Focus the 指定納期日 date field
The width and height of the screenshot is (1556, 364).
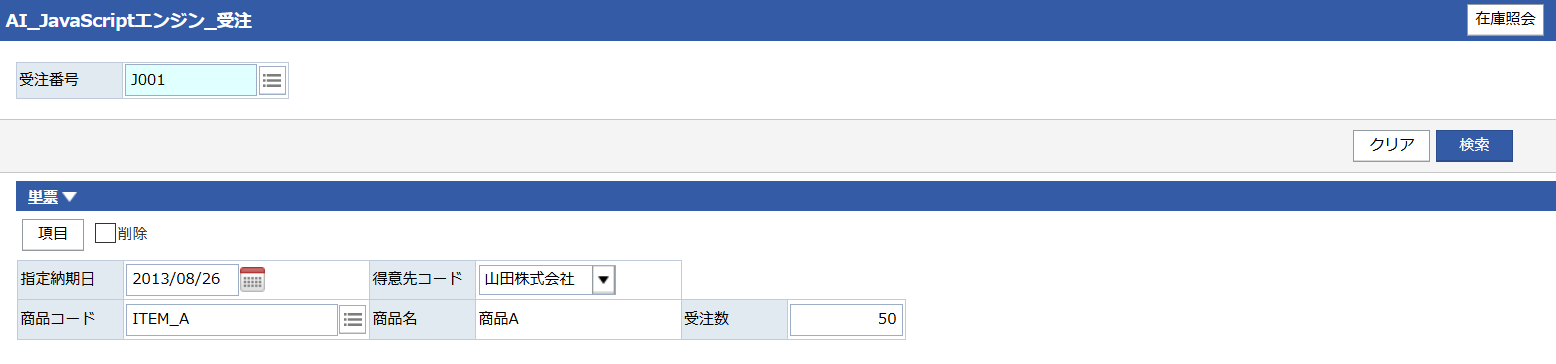(x=182, y=279)
